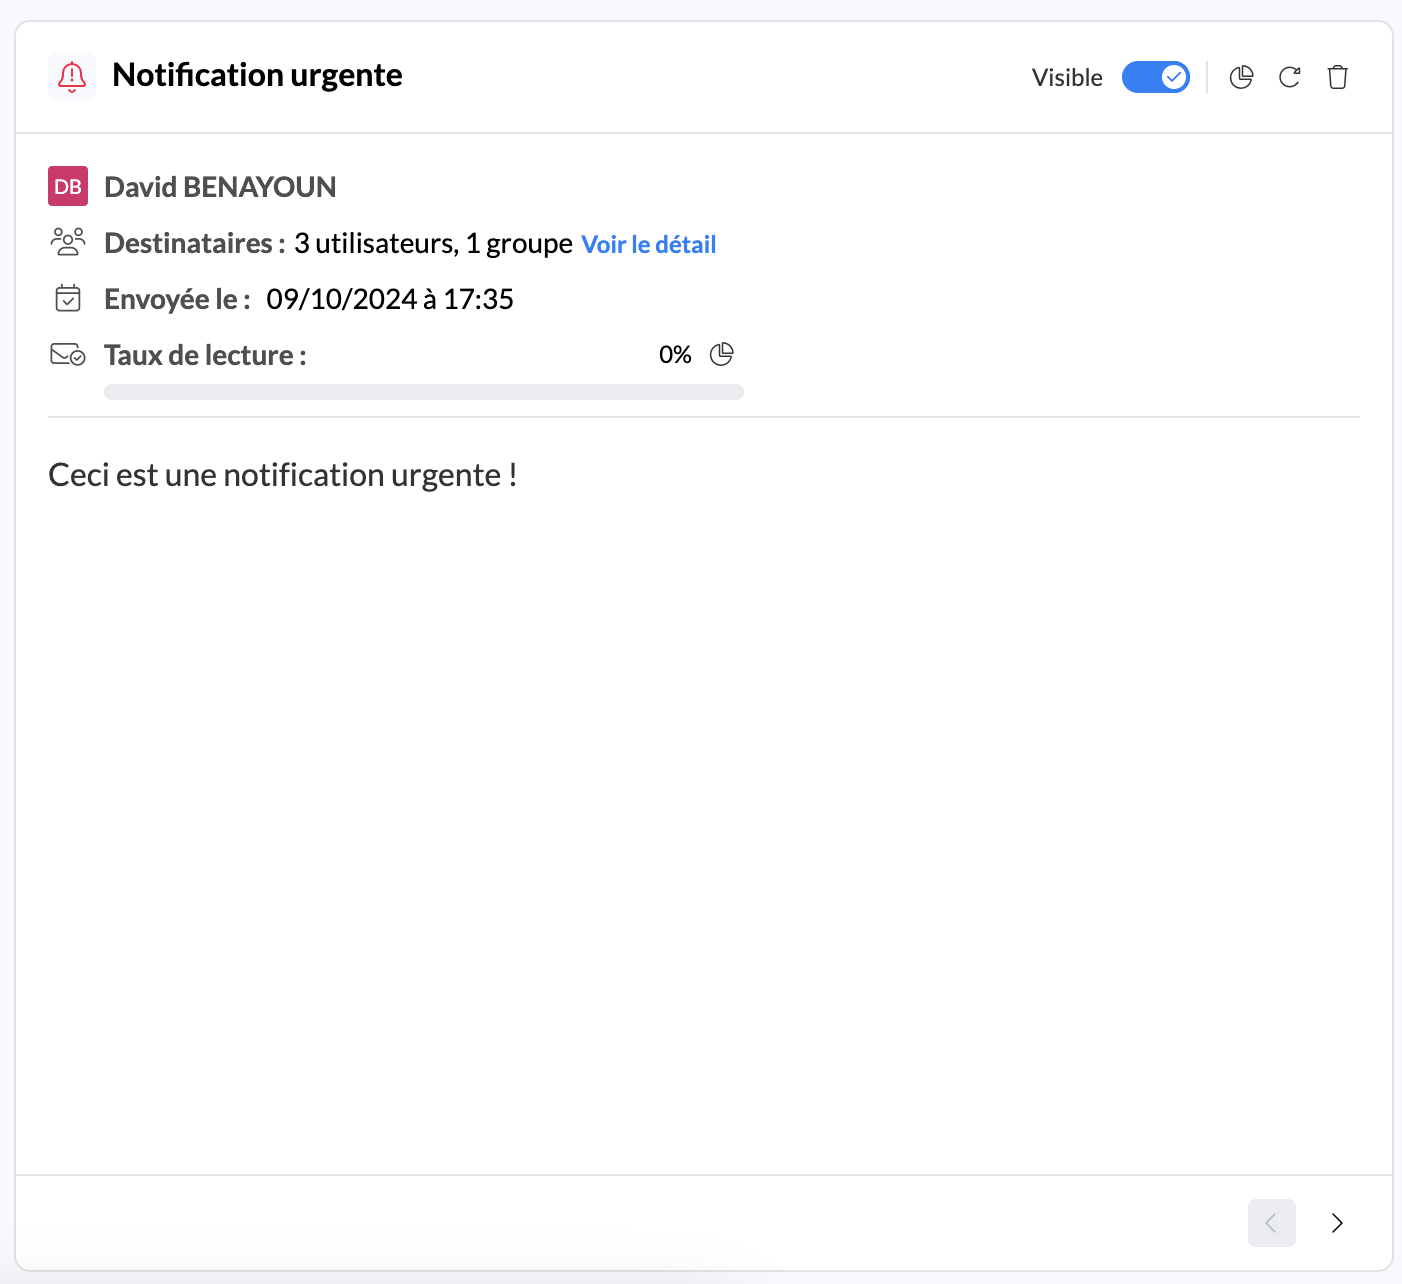Toggle the Visible switch off
1402x1284 pixels.
tap(1155, 77)
